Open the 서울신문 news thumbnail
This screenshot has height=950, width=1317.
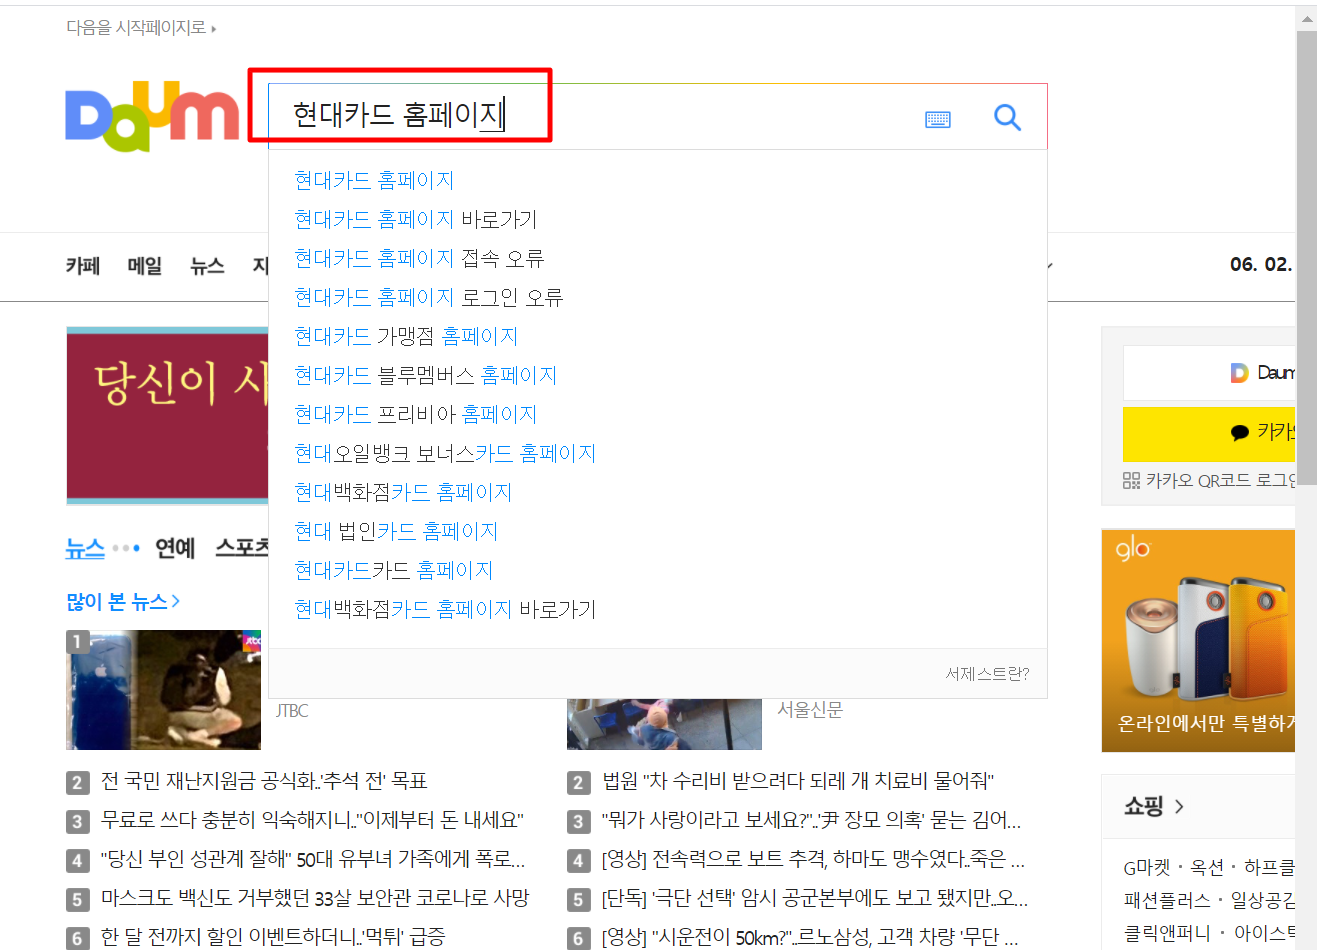tap(664, 724)
